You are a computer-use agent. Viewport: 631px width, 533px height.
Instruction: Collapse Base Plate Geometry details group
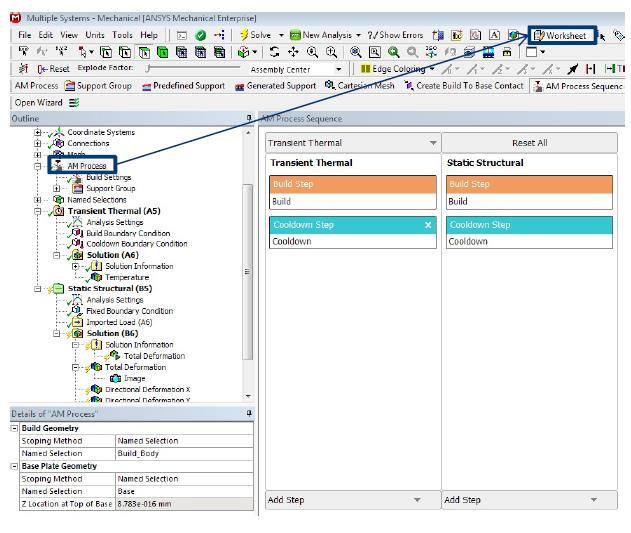coord(14,466)
